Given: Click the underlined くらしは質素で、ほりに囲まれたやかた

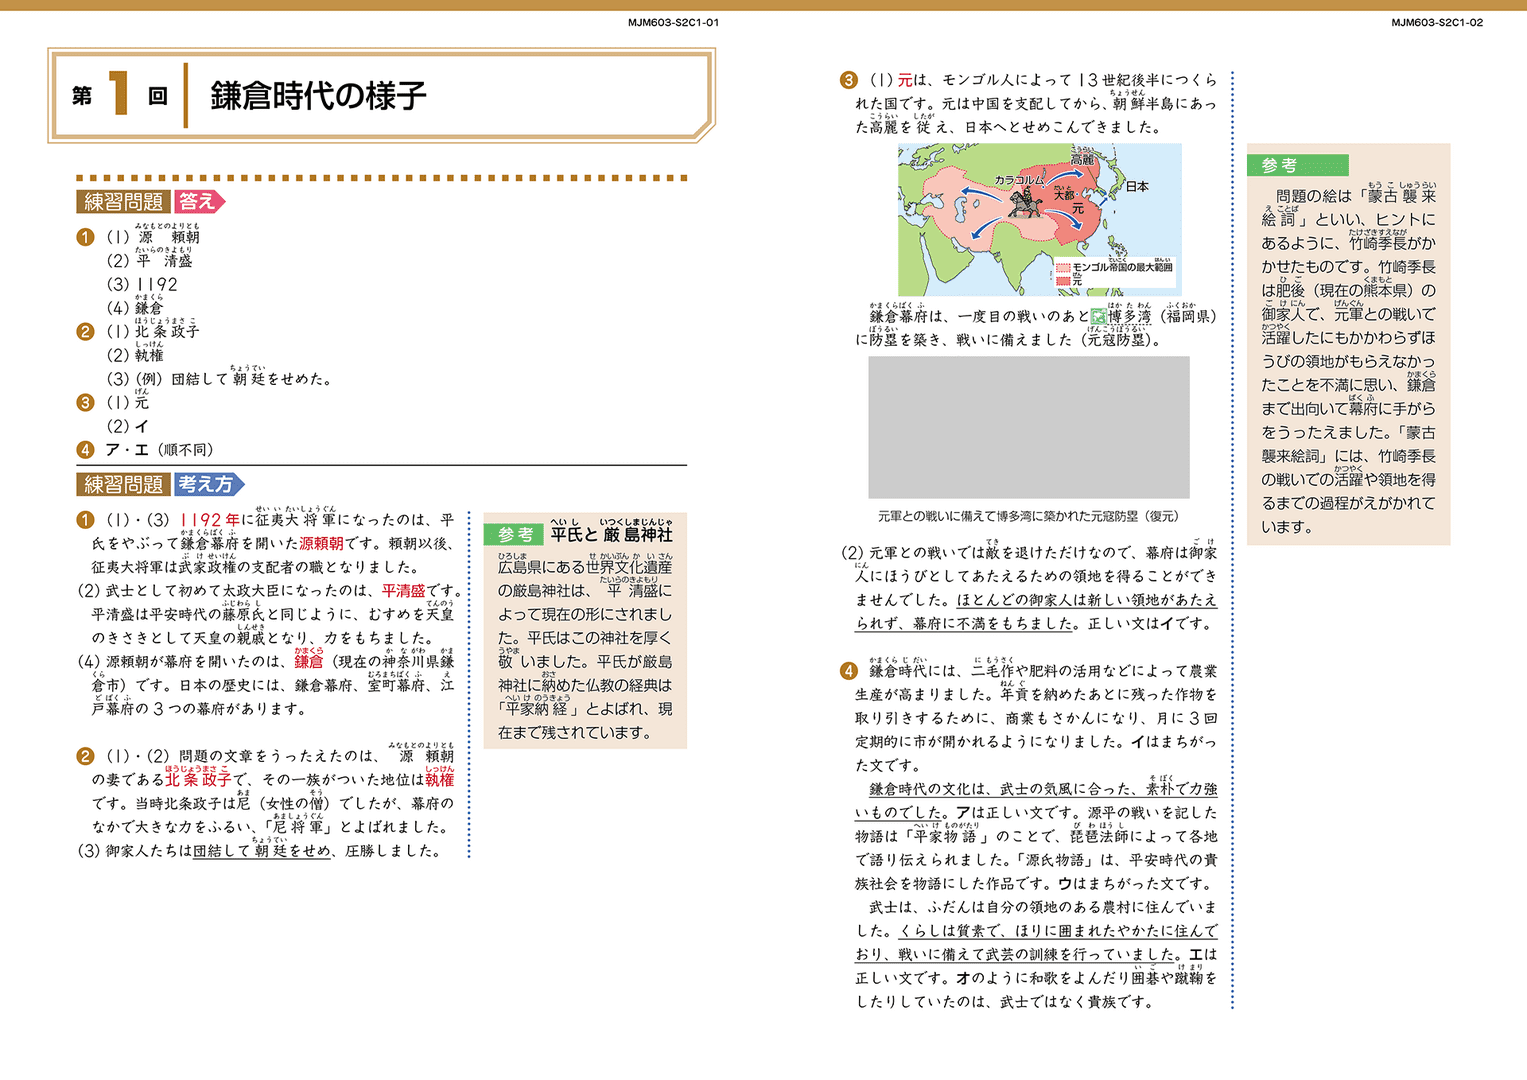Looking at the screenshot, I should coord(1058,931).
